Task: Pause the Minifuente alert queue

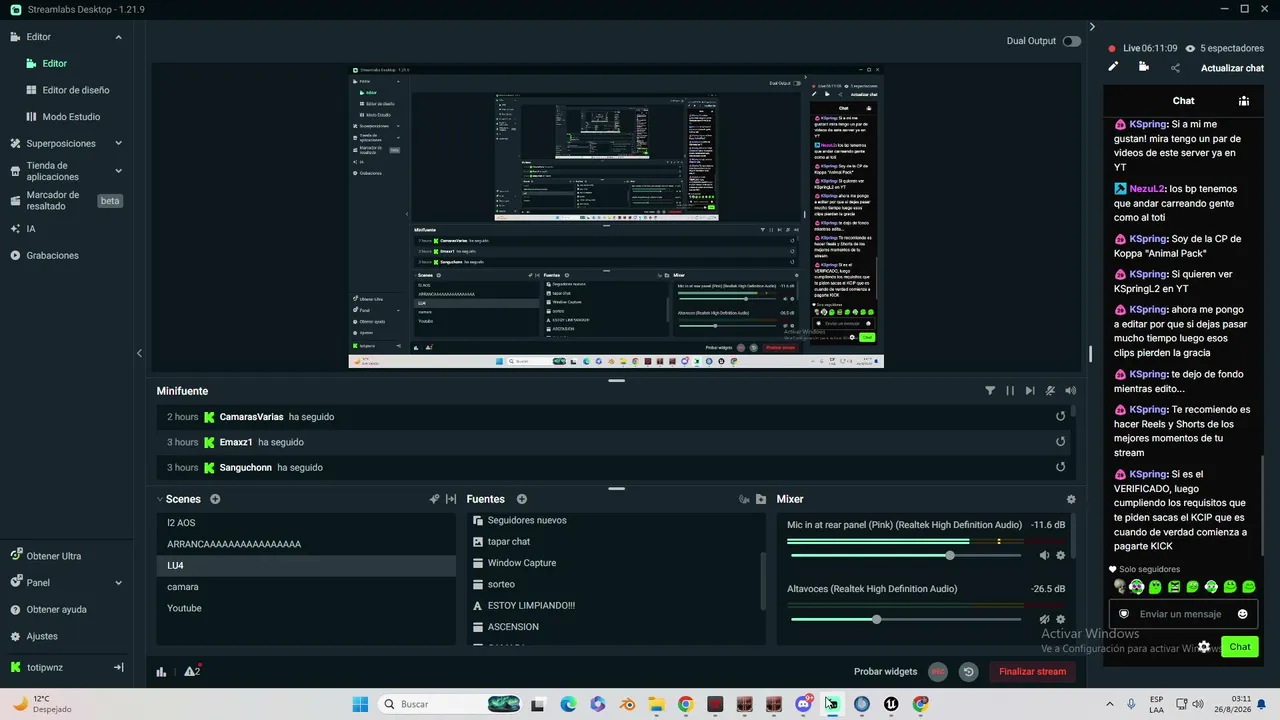Action: (1010, 391)
